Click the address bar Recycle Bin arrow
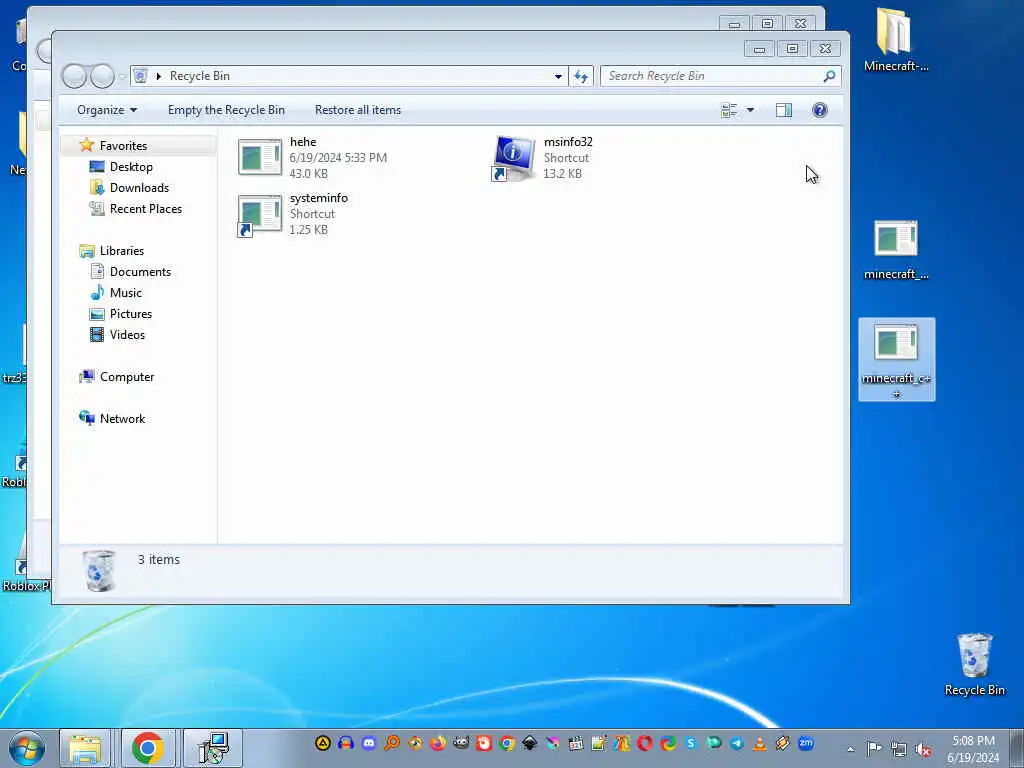 158,76
